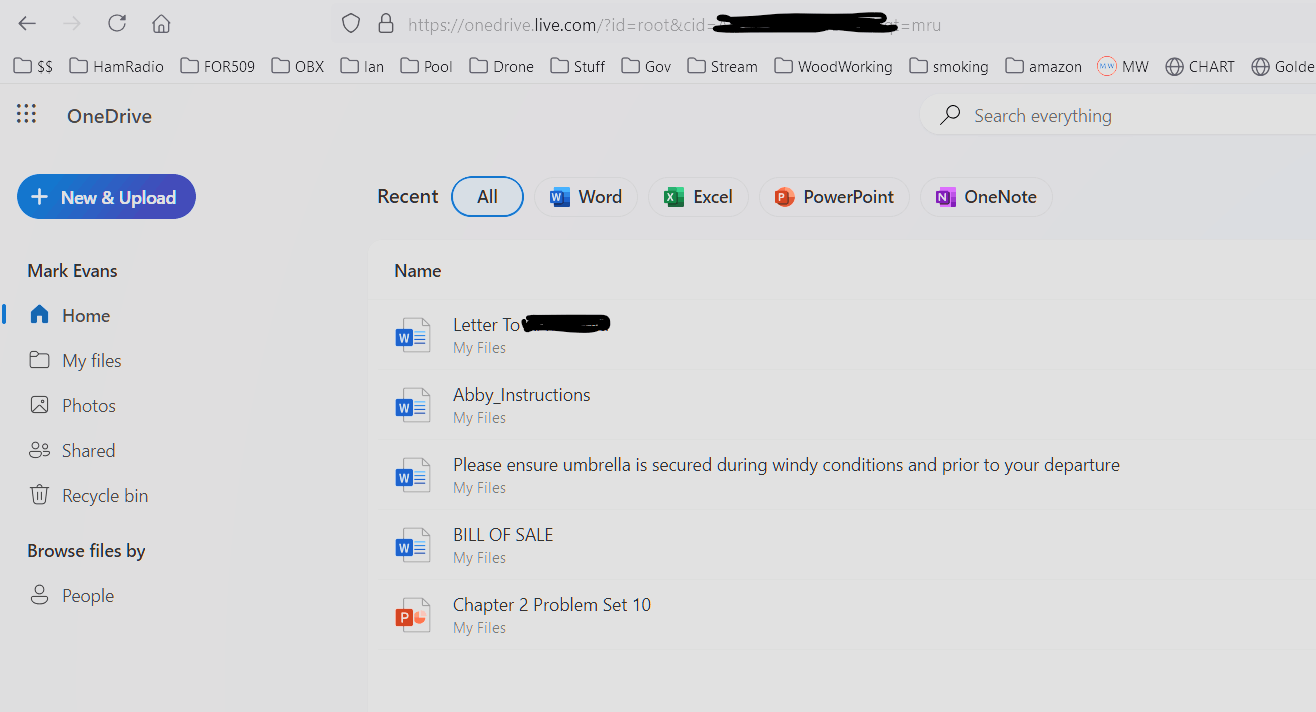Open the Pool bookmark folder
This screenshot has width=1316, height=712.
point(426,66)
